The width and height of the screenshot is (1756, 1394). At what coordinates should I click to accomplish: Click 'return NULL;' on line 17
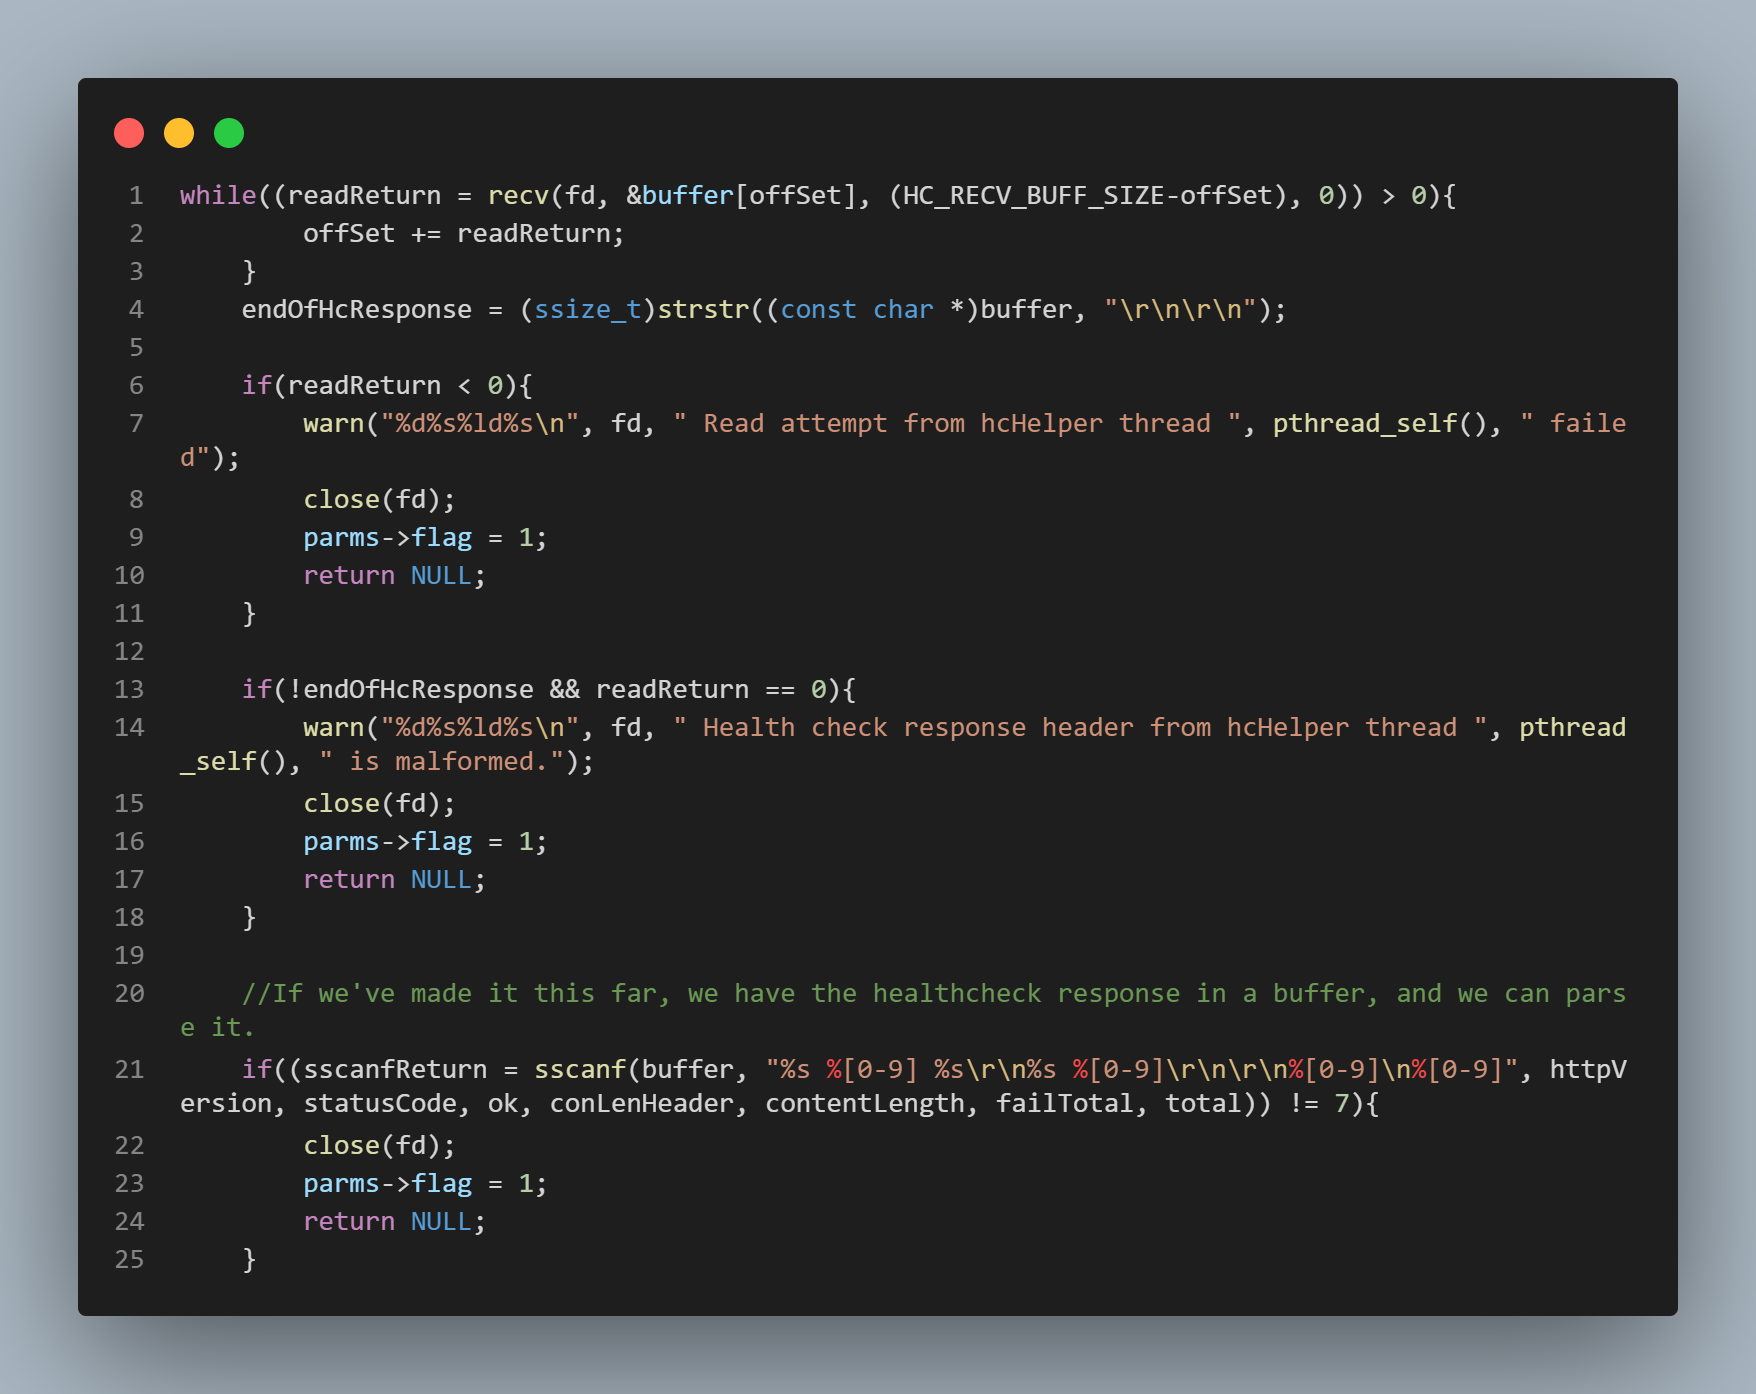(x=395, y=879)
